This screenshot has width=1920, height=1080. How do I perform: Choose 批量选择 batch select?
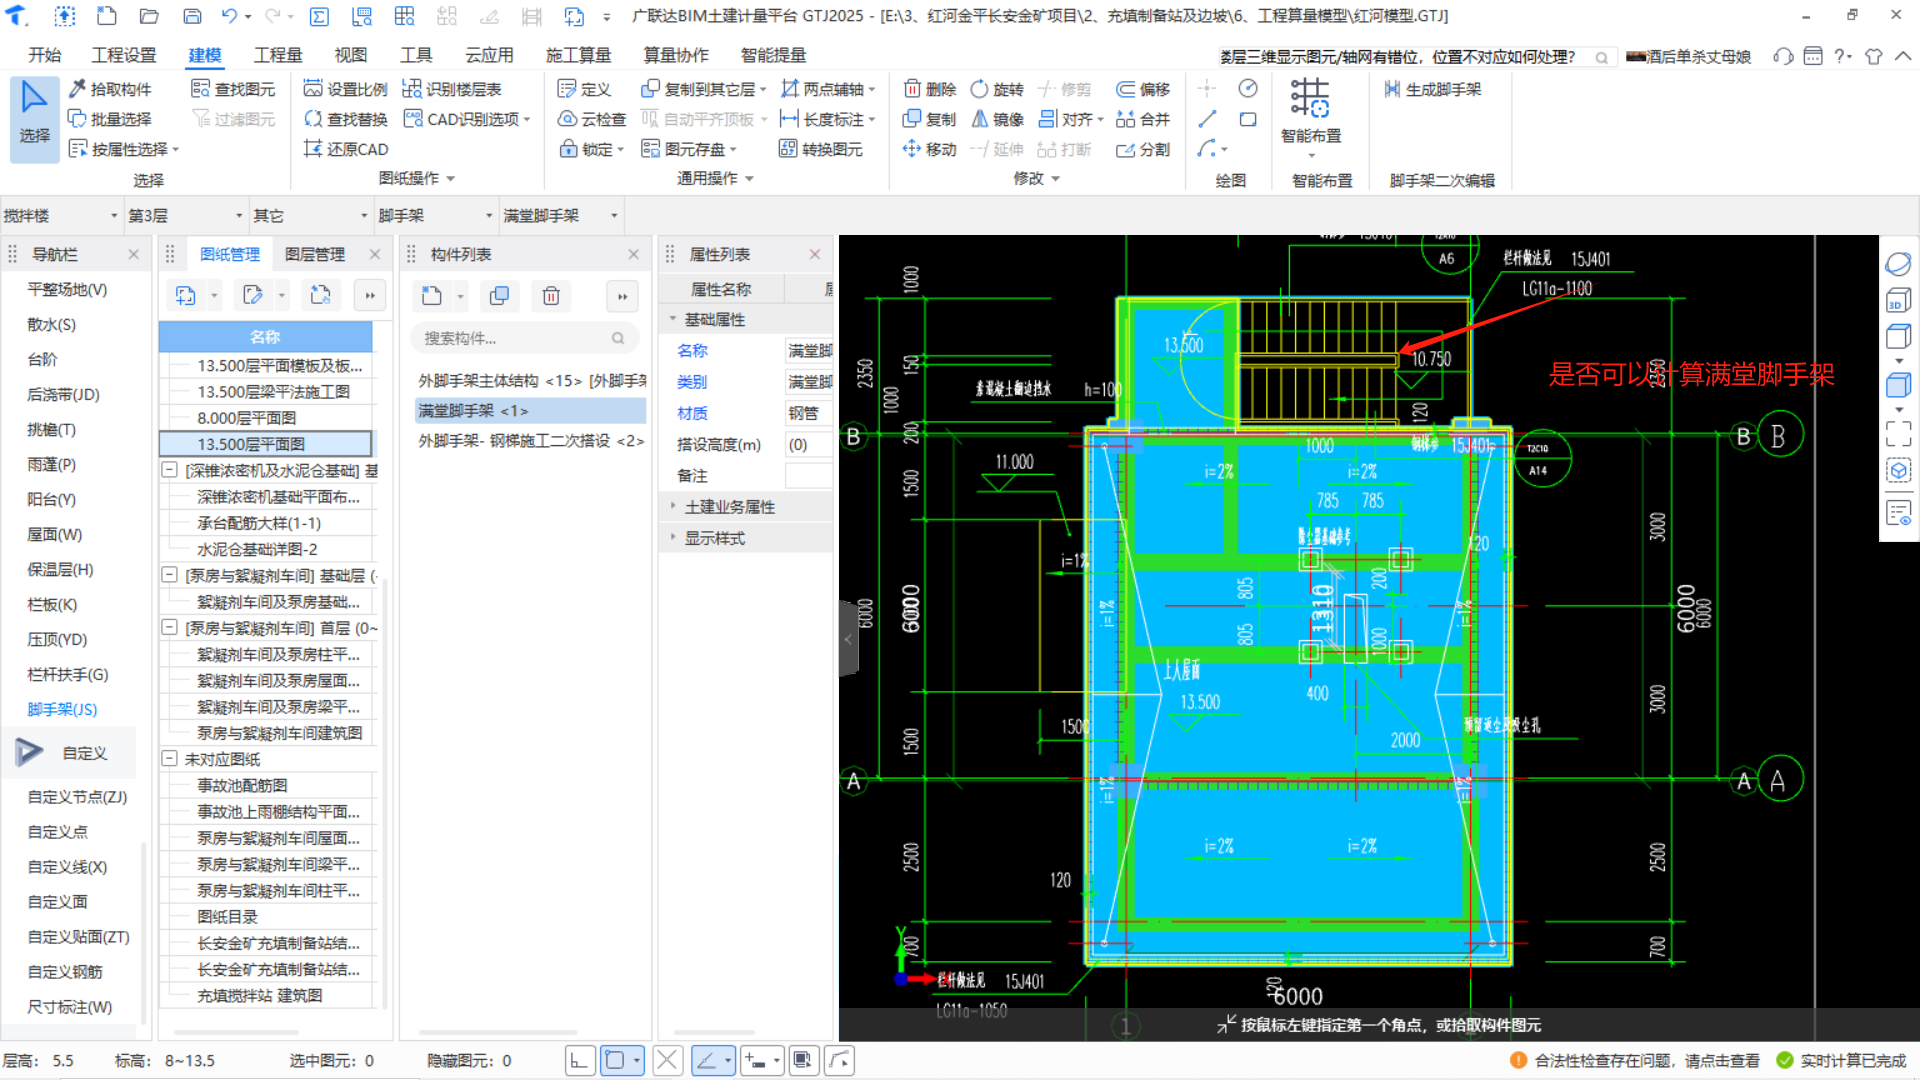click(110, 119)
